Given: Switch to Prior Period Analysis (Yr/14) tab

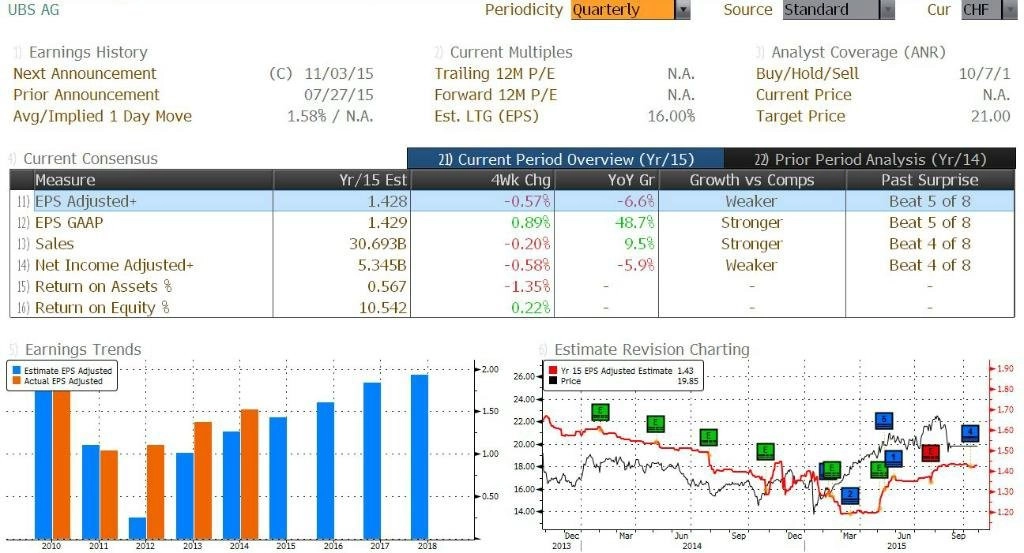Looking at the screenshot, I should [x=870, y=159].
